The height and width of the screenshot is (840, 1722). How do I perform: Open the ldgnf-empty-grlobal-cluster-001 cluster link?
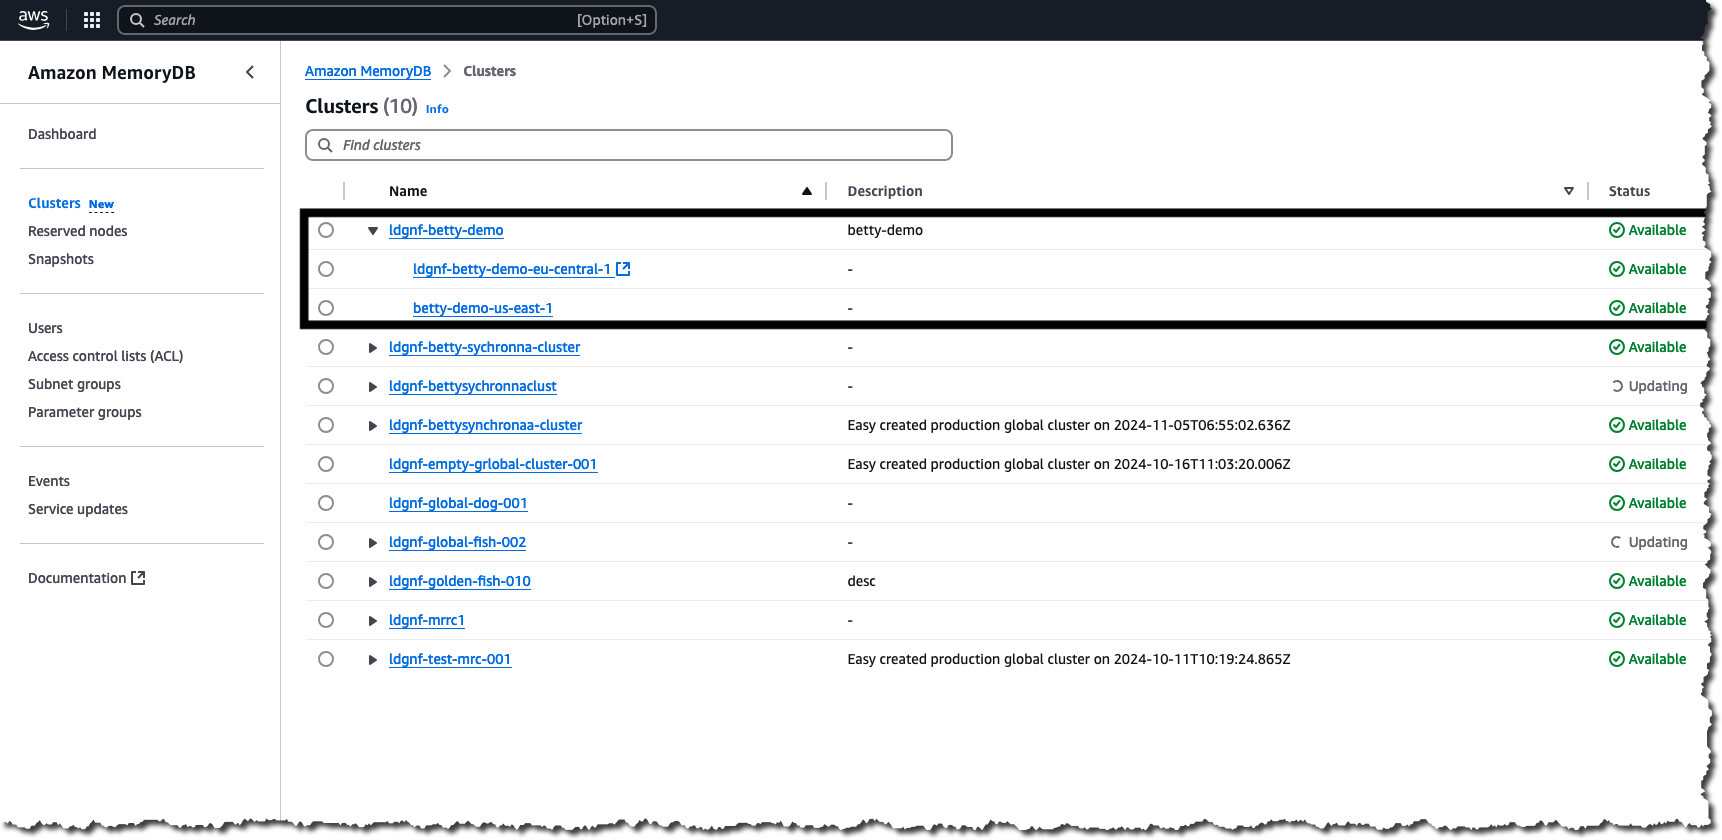[x=492, y=464]
